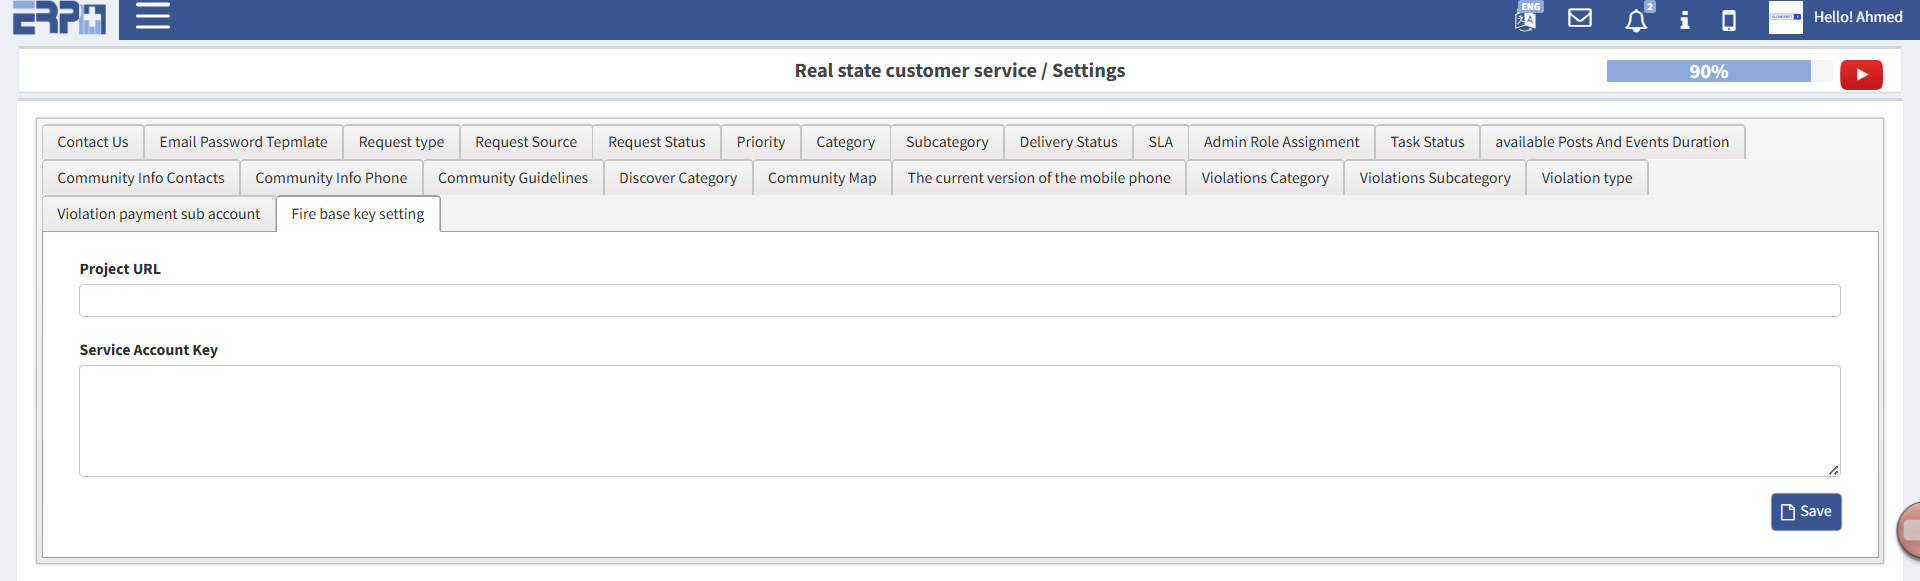Click the 90% progress bar

coord(1708,71)
